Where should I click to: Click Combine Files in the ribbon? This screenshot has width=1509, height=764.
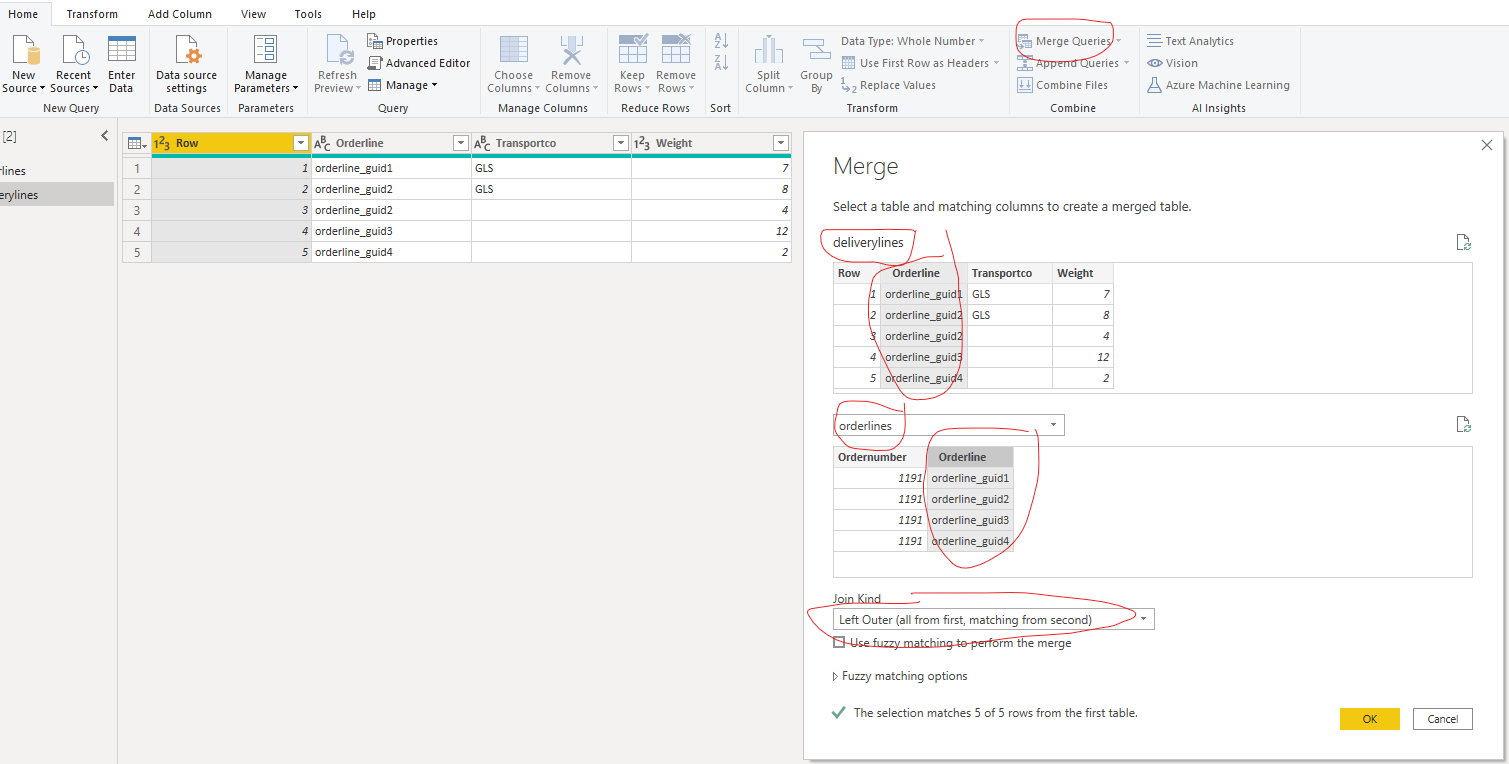tap(1062, 85)
